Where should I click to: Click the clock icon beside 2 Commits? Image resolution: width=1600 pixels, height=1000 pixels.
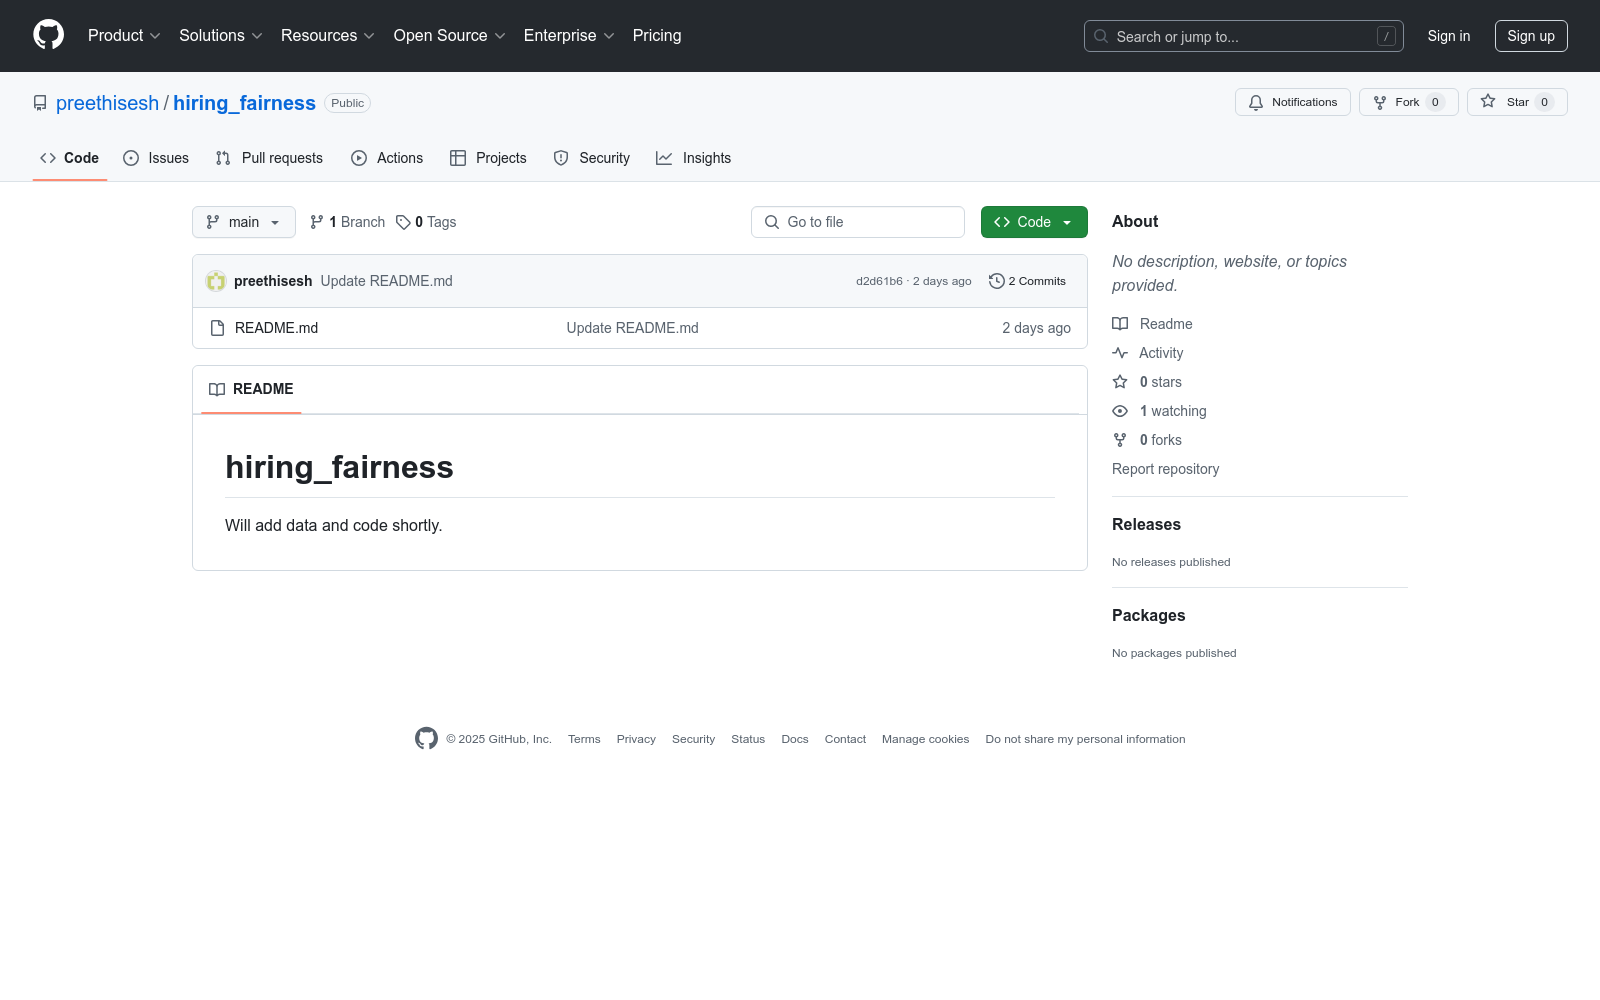pyautogui.click(x=996, y=281)
